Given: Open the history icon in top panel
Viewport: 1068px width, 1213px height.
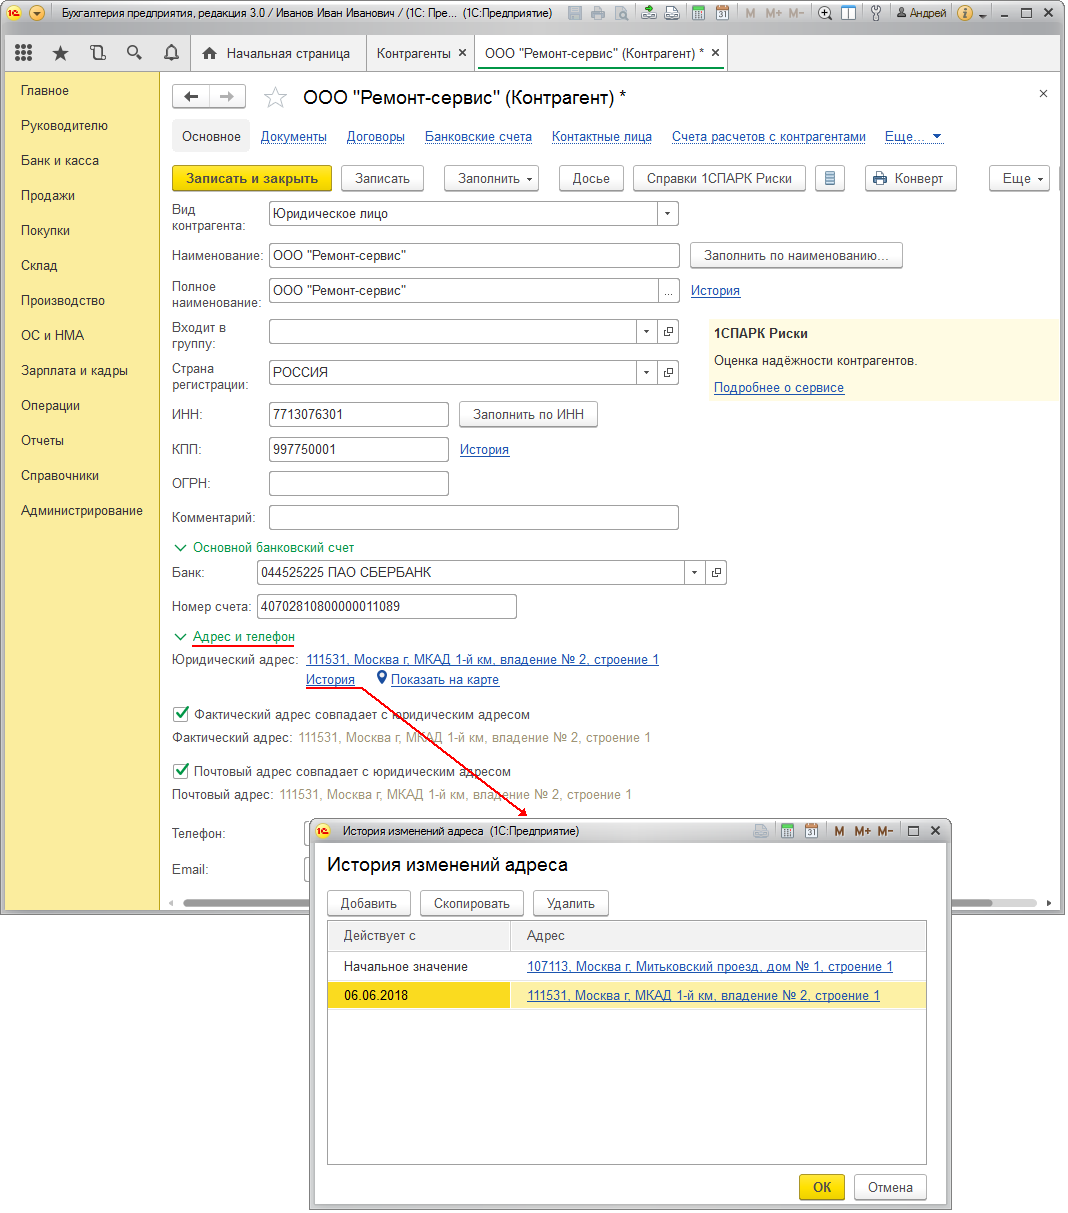Looking at the screenshot, I should click(97, 53).
